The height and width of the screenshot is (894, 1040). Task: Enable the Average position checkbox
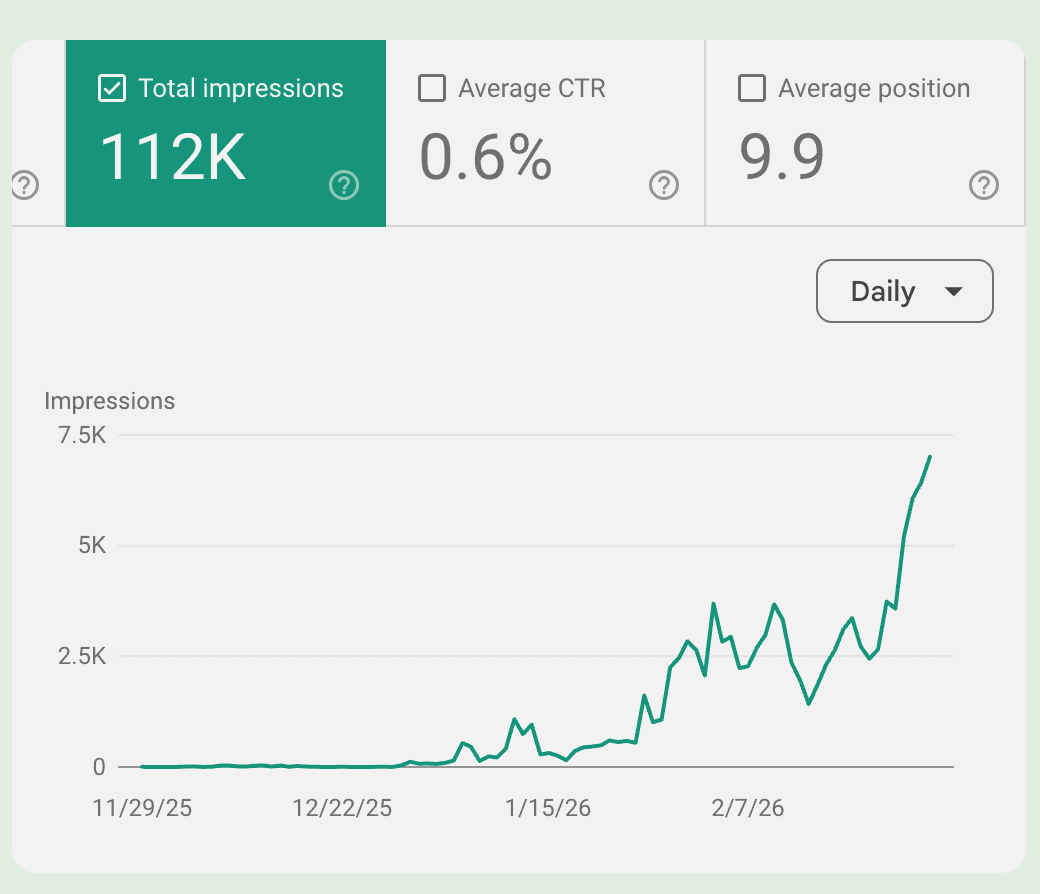click(751, 88)
